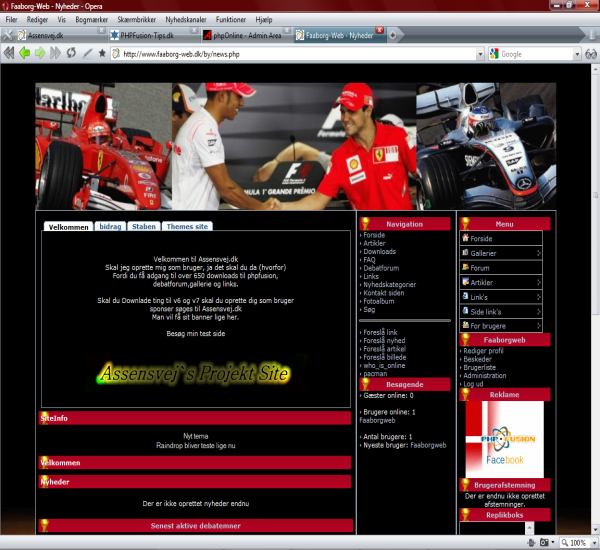Reload the current page
Image resolution: width=600 pixels, height=550 pixels.
pyautogui.click(x=71, y=53)
